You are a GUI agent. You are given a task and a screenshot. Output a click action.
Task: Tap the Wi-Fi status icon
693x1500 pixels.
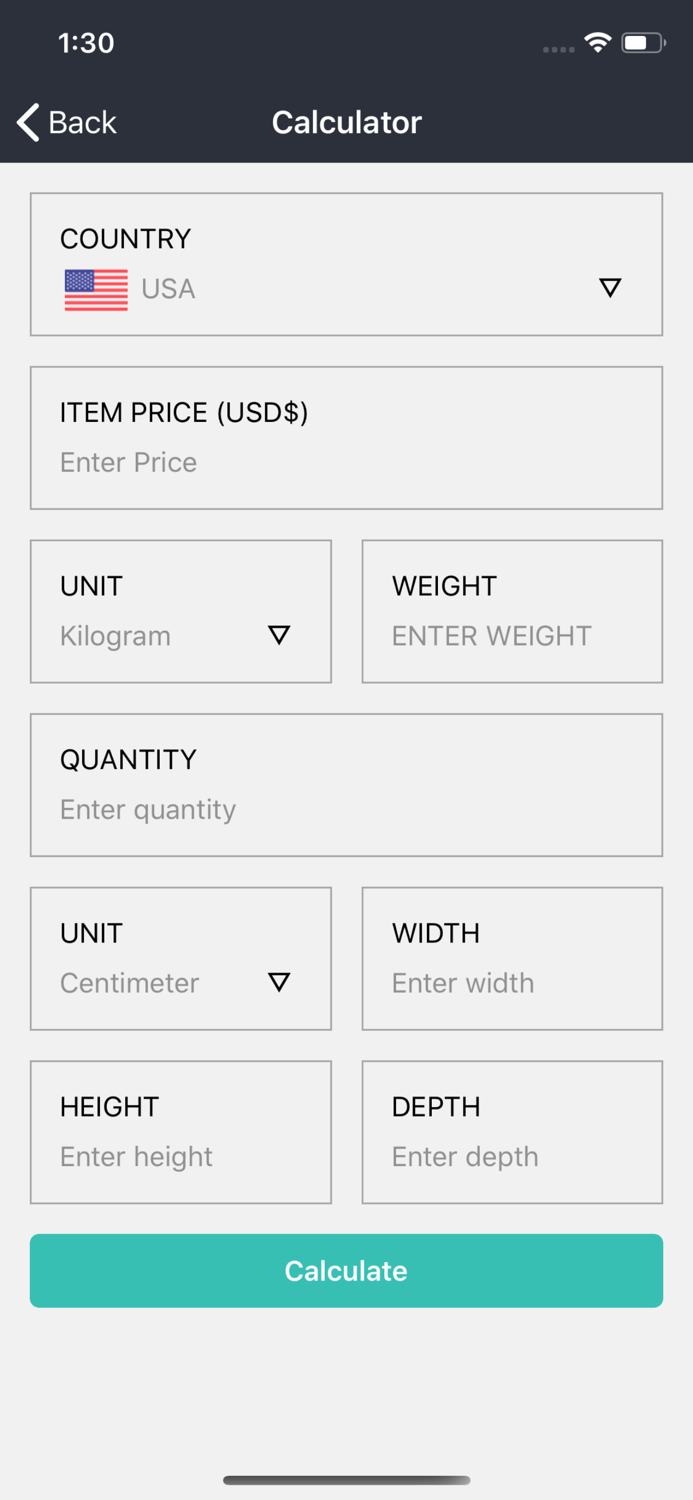(598, 43)
